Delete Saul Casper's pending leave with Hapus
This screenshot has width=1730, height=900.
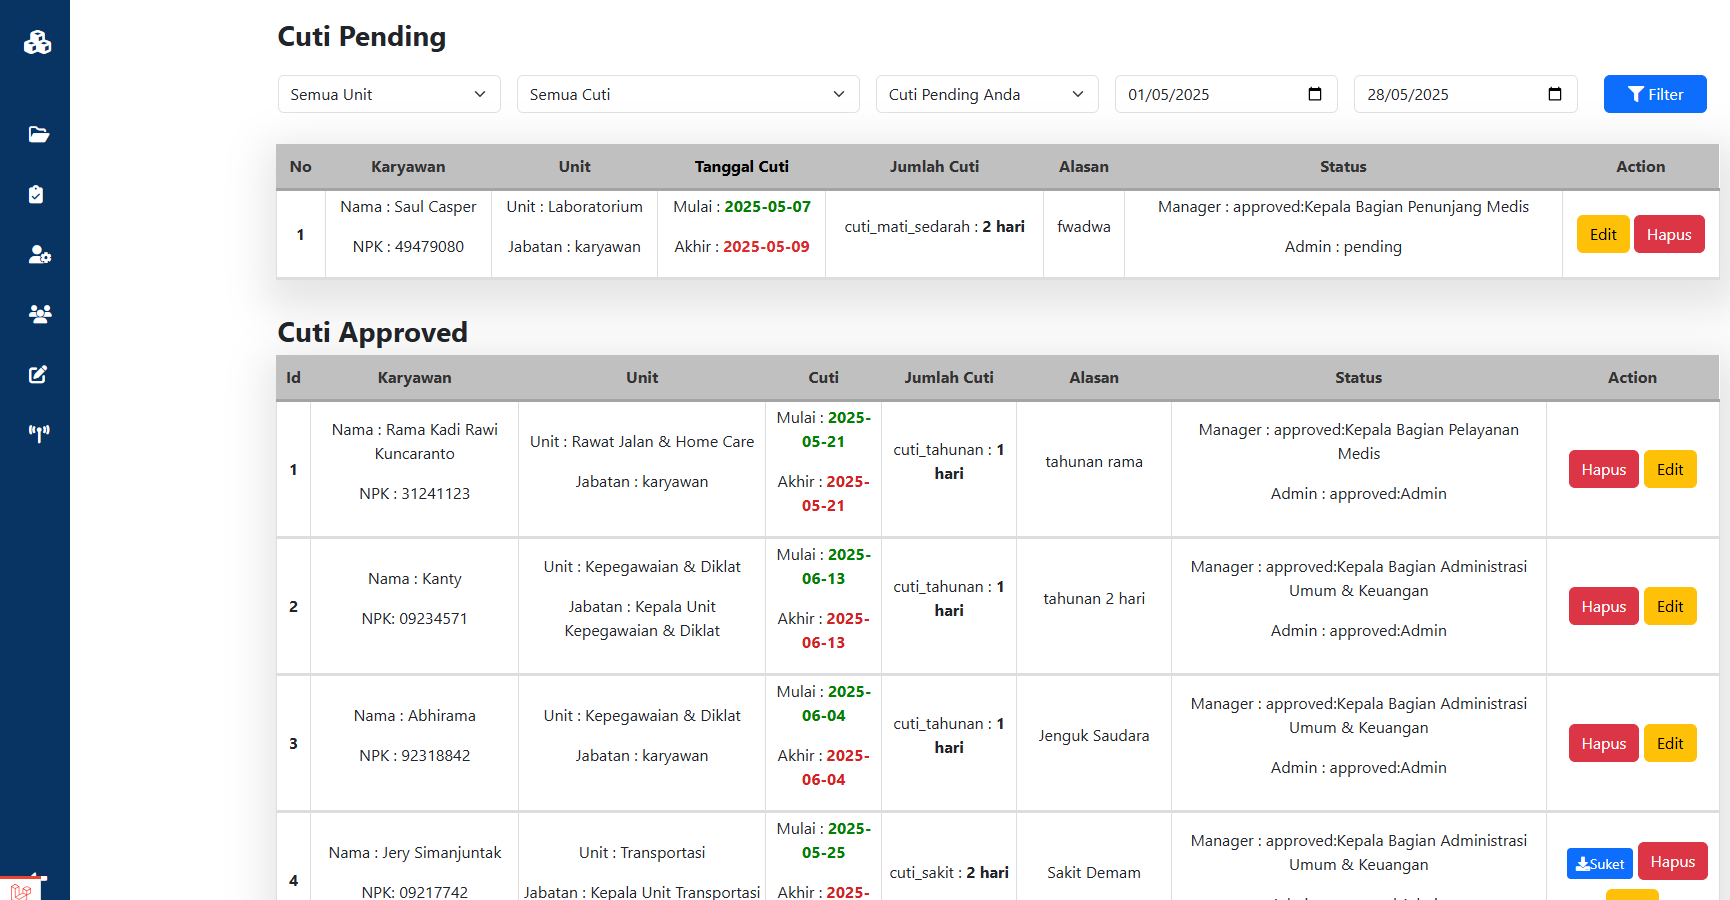click(x=1668, y=234)
